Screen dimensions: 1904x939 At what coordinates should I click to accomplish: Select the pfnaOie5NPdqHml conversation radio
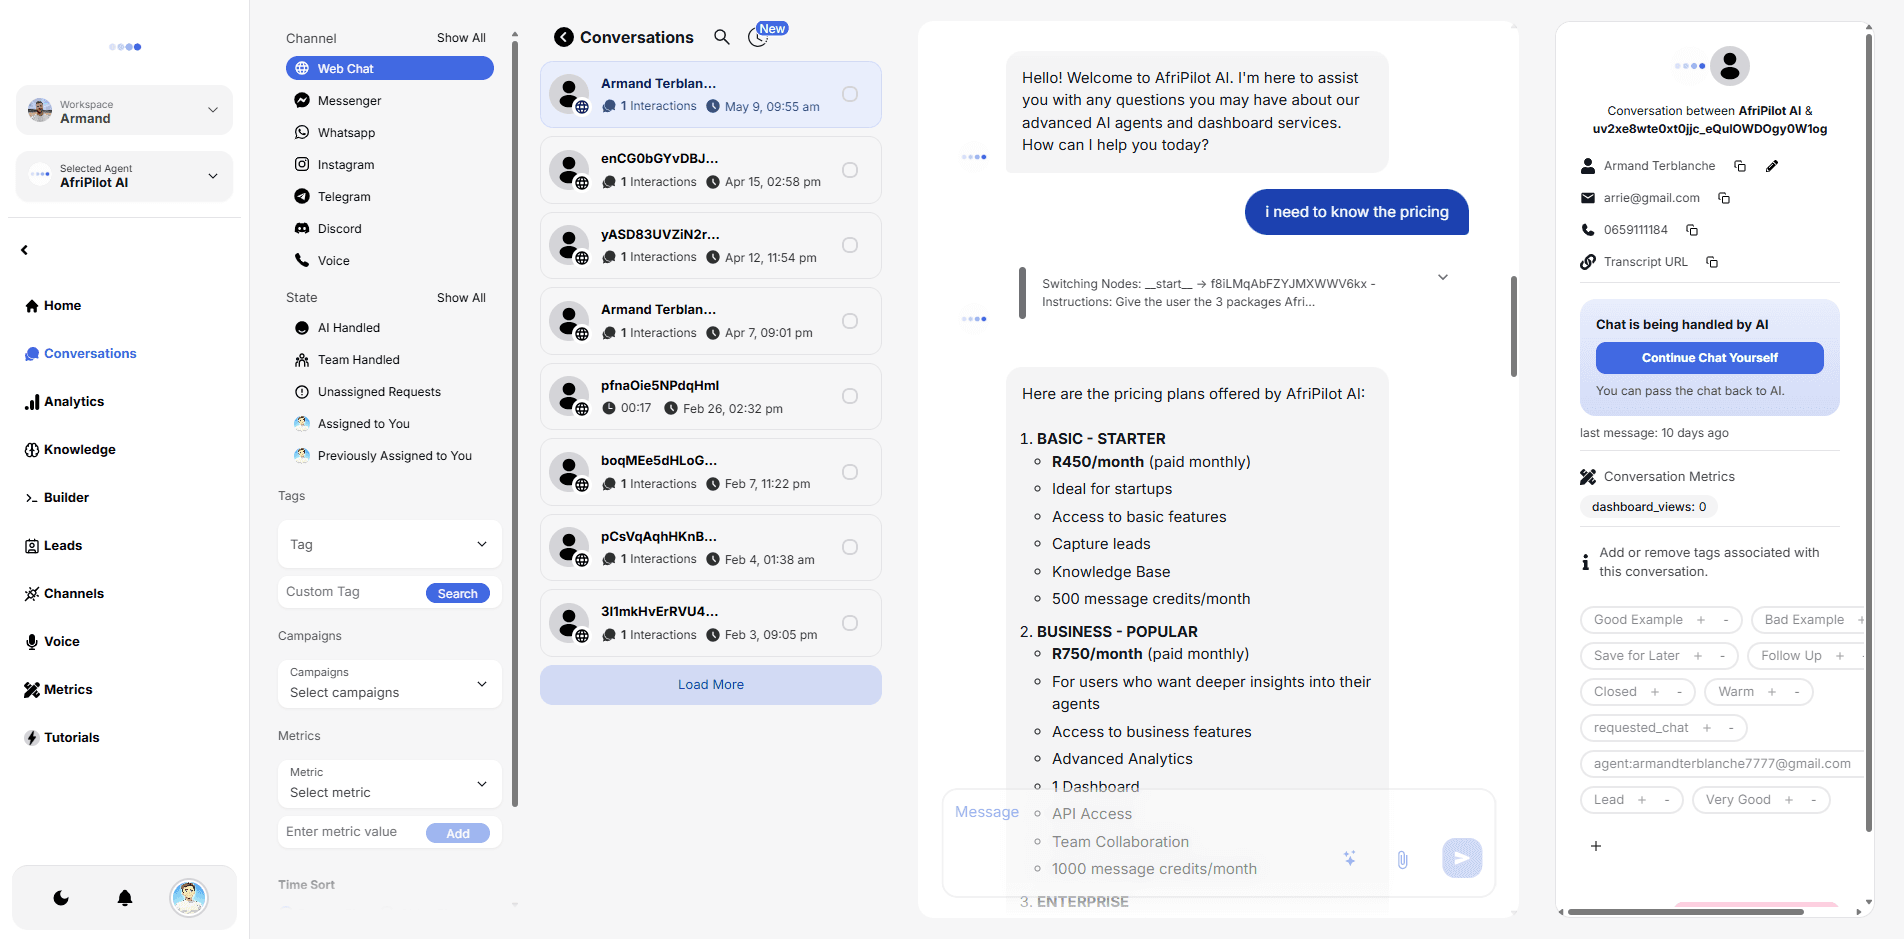pyautogui.click(x=850, y=396)
